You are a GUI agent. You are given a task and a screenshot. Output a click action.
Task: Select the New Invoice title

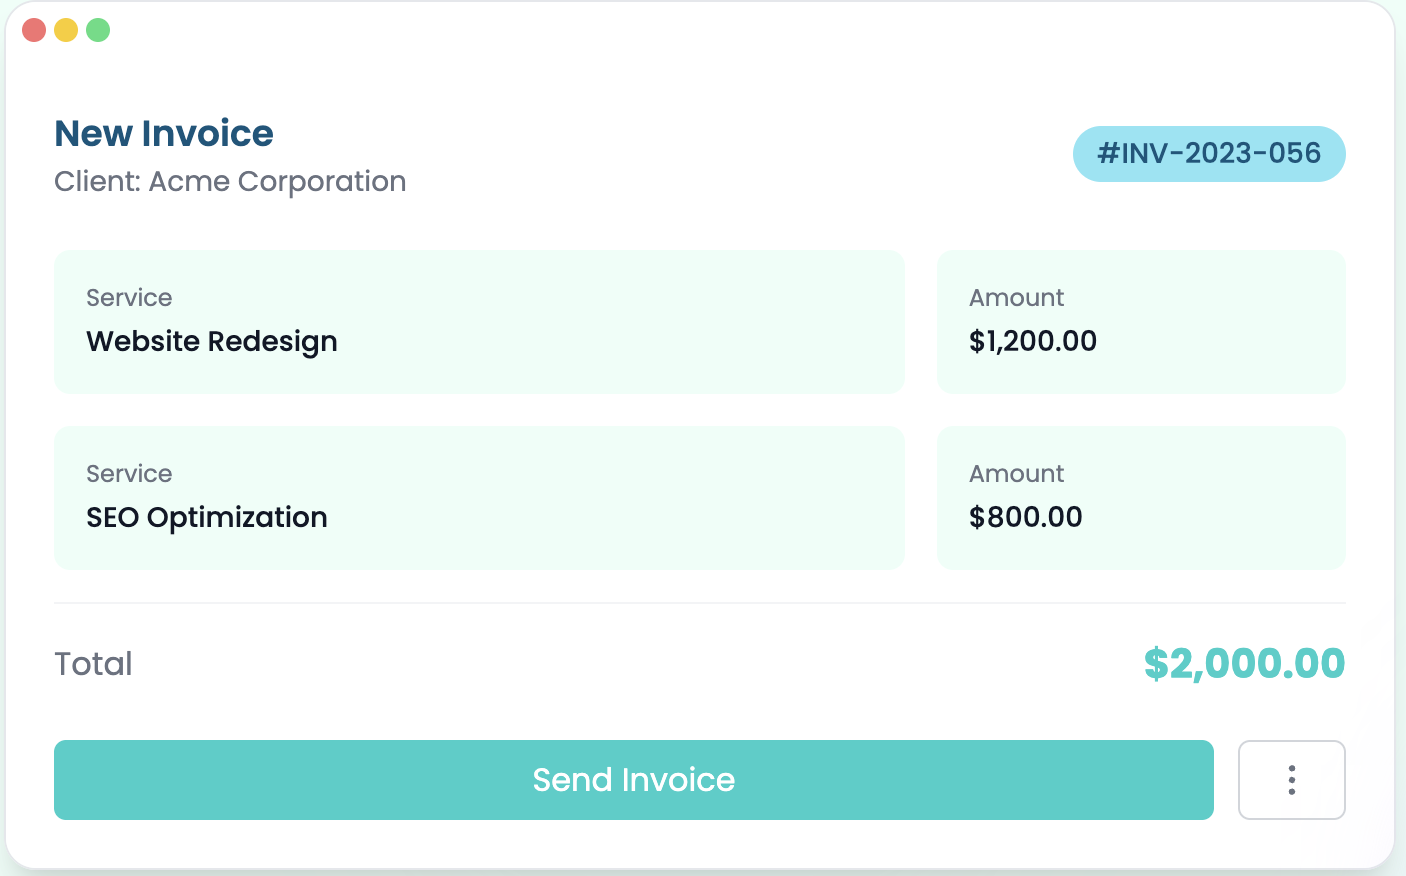163,133
